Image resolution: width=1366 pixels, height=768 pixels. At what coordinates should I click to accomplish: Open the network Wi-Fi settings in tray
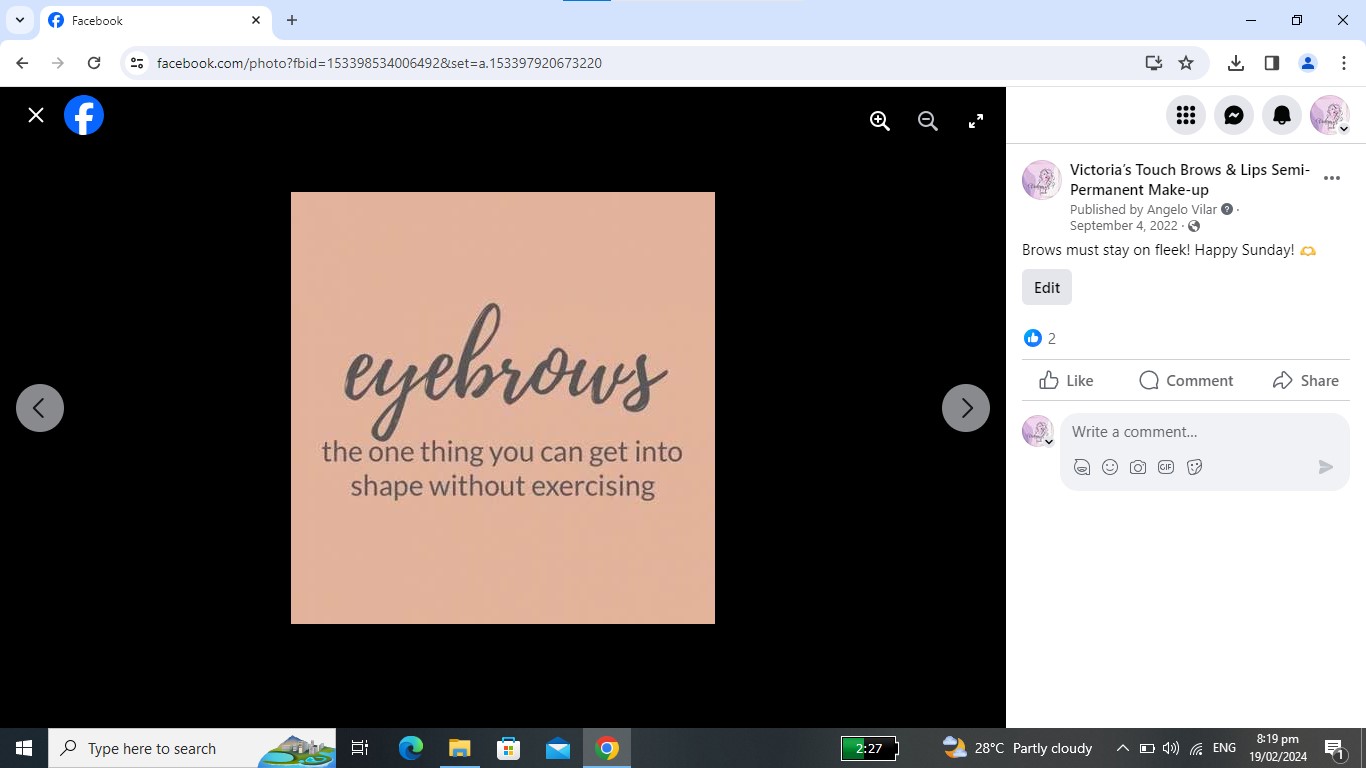(1196, 748)
